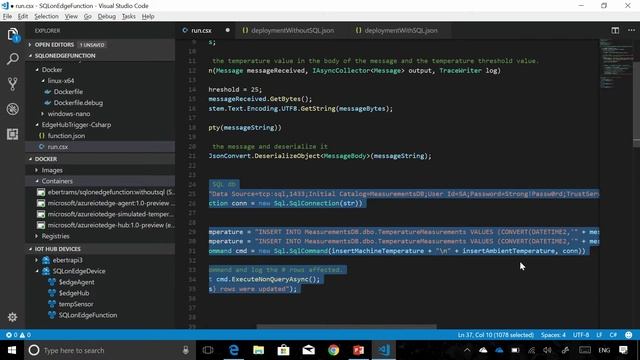Select the $edgeAgent module
This screenshot has width=640, height=360.
[x=76, y=282]
